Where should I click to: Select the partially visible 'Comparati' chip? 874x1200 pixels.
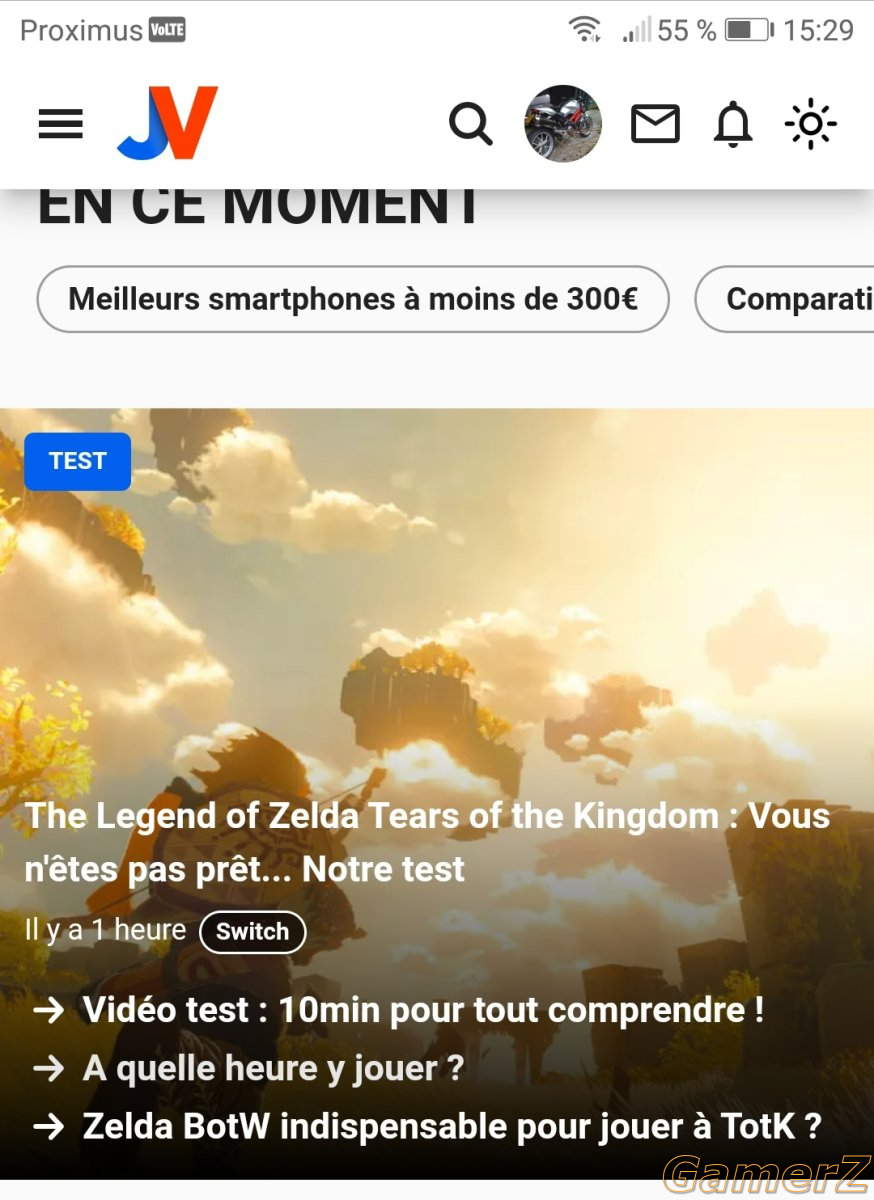click(785, 299)
